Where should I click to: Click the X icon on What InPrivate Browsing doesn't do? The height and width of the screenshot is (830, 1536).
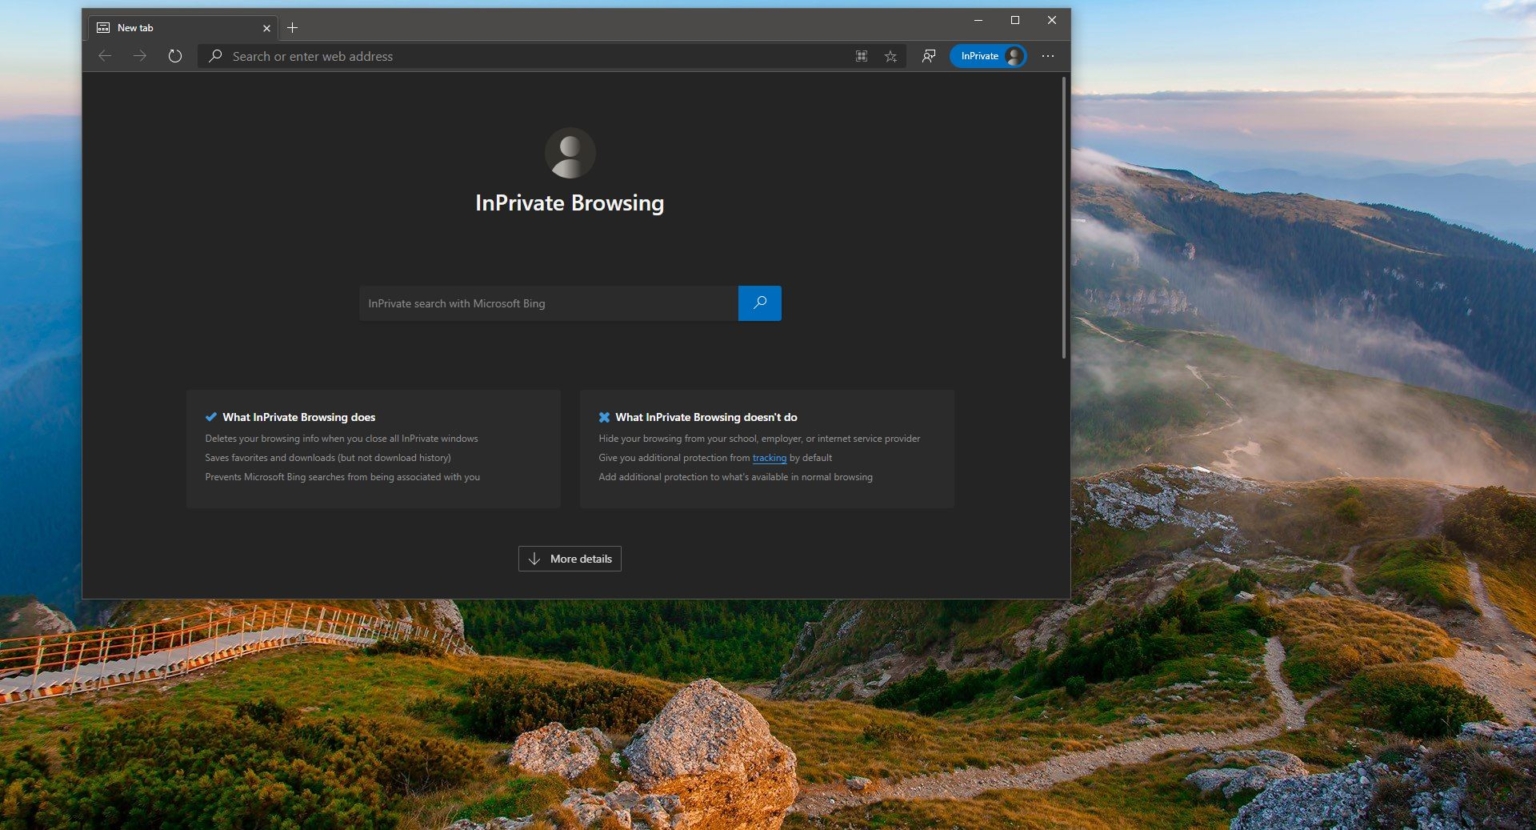click(x=604, y=417)
